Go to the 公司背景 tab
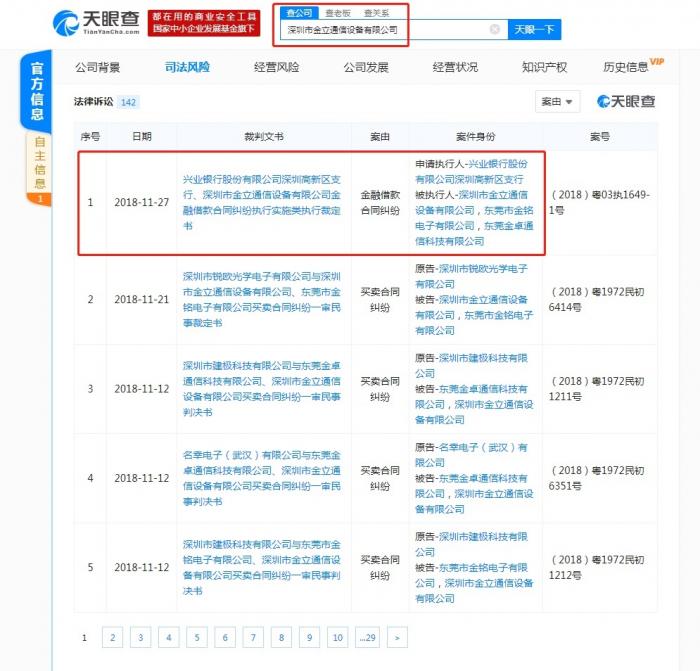Image resolution: width=700 pixels, height=671 pixels. 98,67
